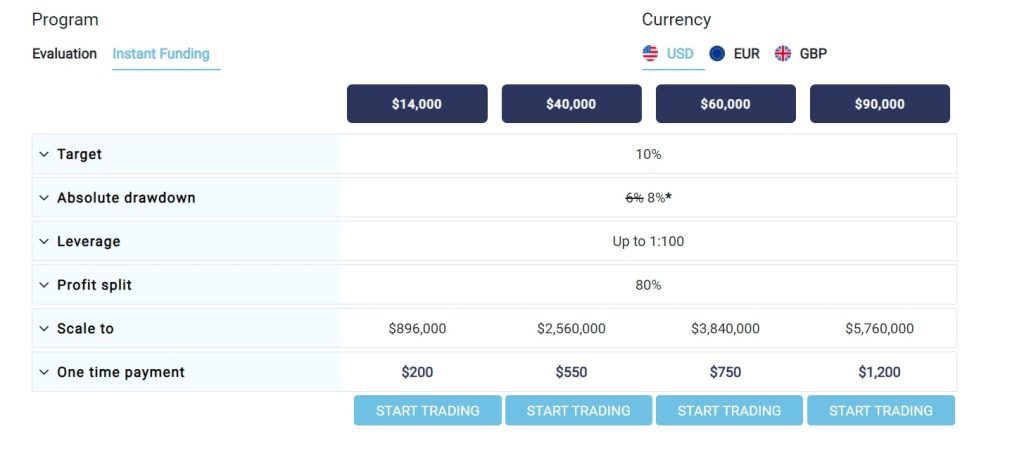Viewport: 1024px width, 469px height.
Task: Switch to the Evaluation program tab
Action: click(x=64, y=54)
